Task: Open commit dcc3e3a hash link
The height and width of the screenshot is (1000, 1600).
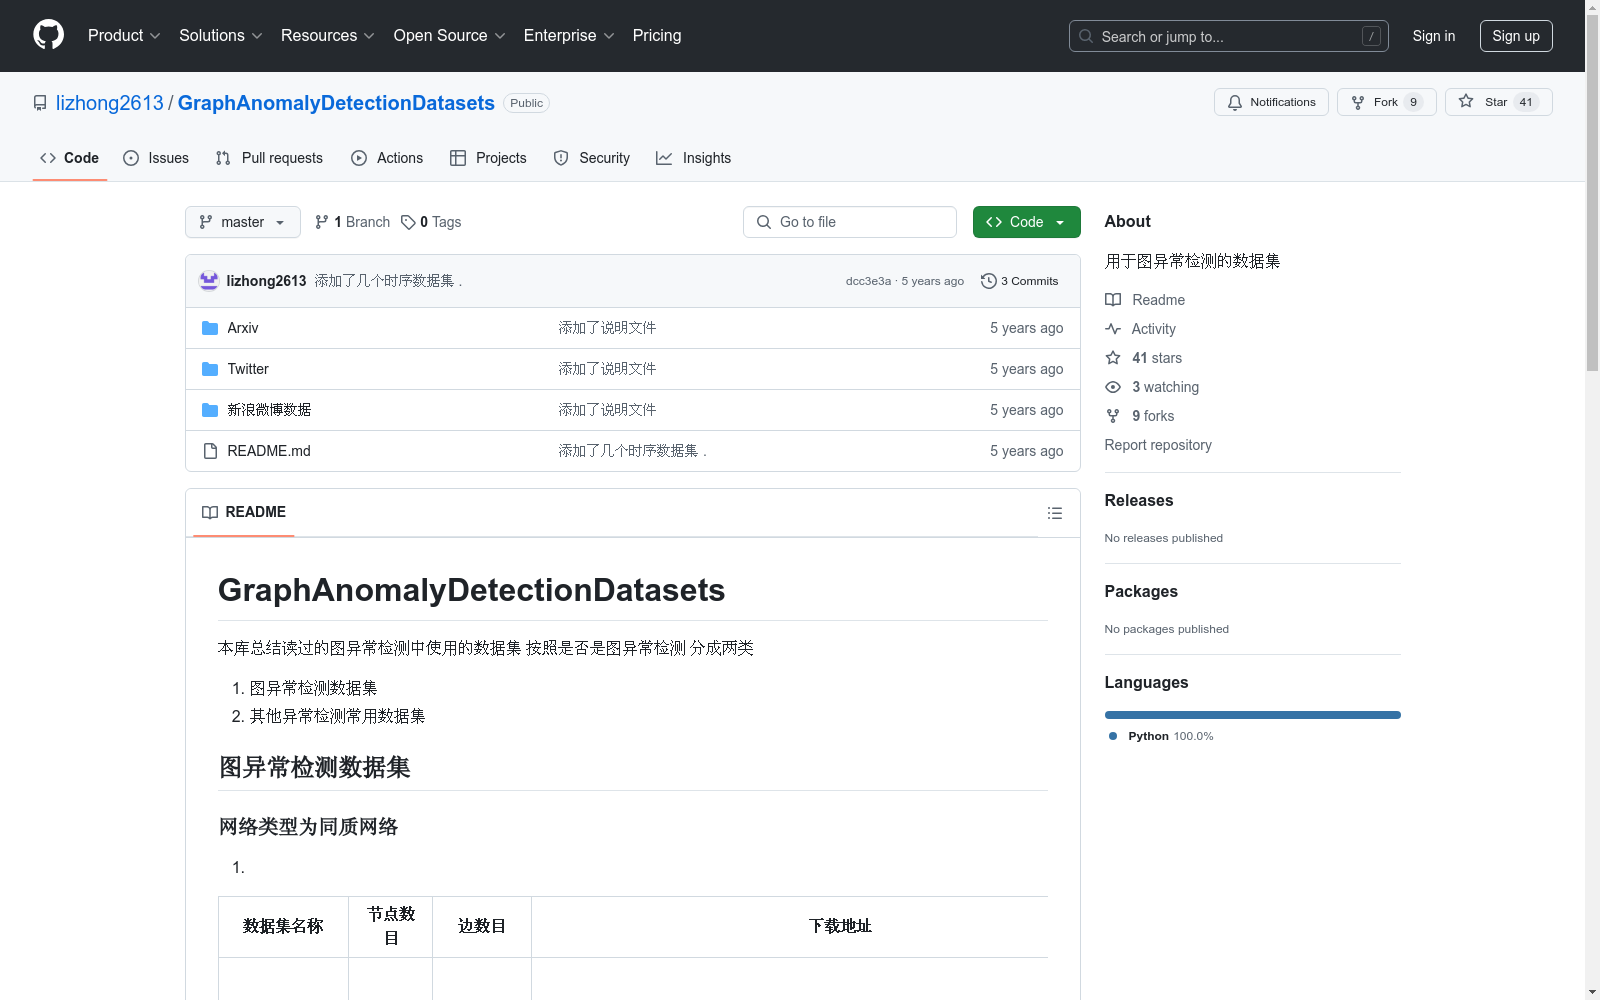Action: pyautogui.click(x=868, y=281)
